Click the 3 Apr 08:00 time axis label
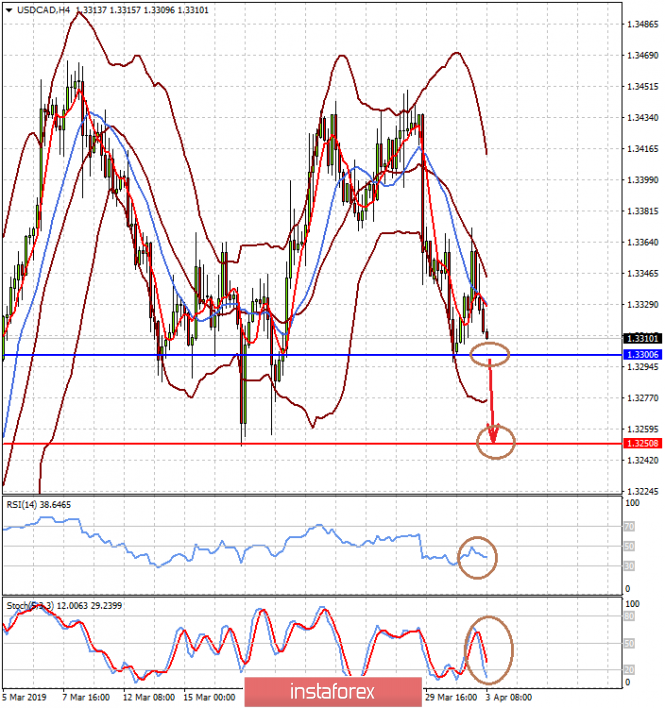This screenshot has width=665, height=708. [510, 695]
